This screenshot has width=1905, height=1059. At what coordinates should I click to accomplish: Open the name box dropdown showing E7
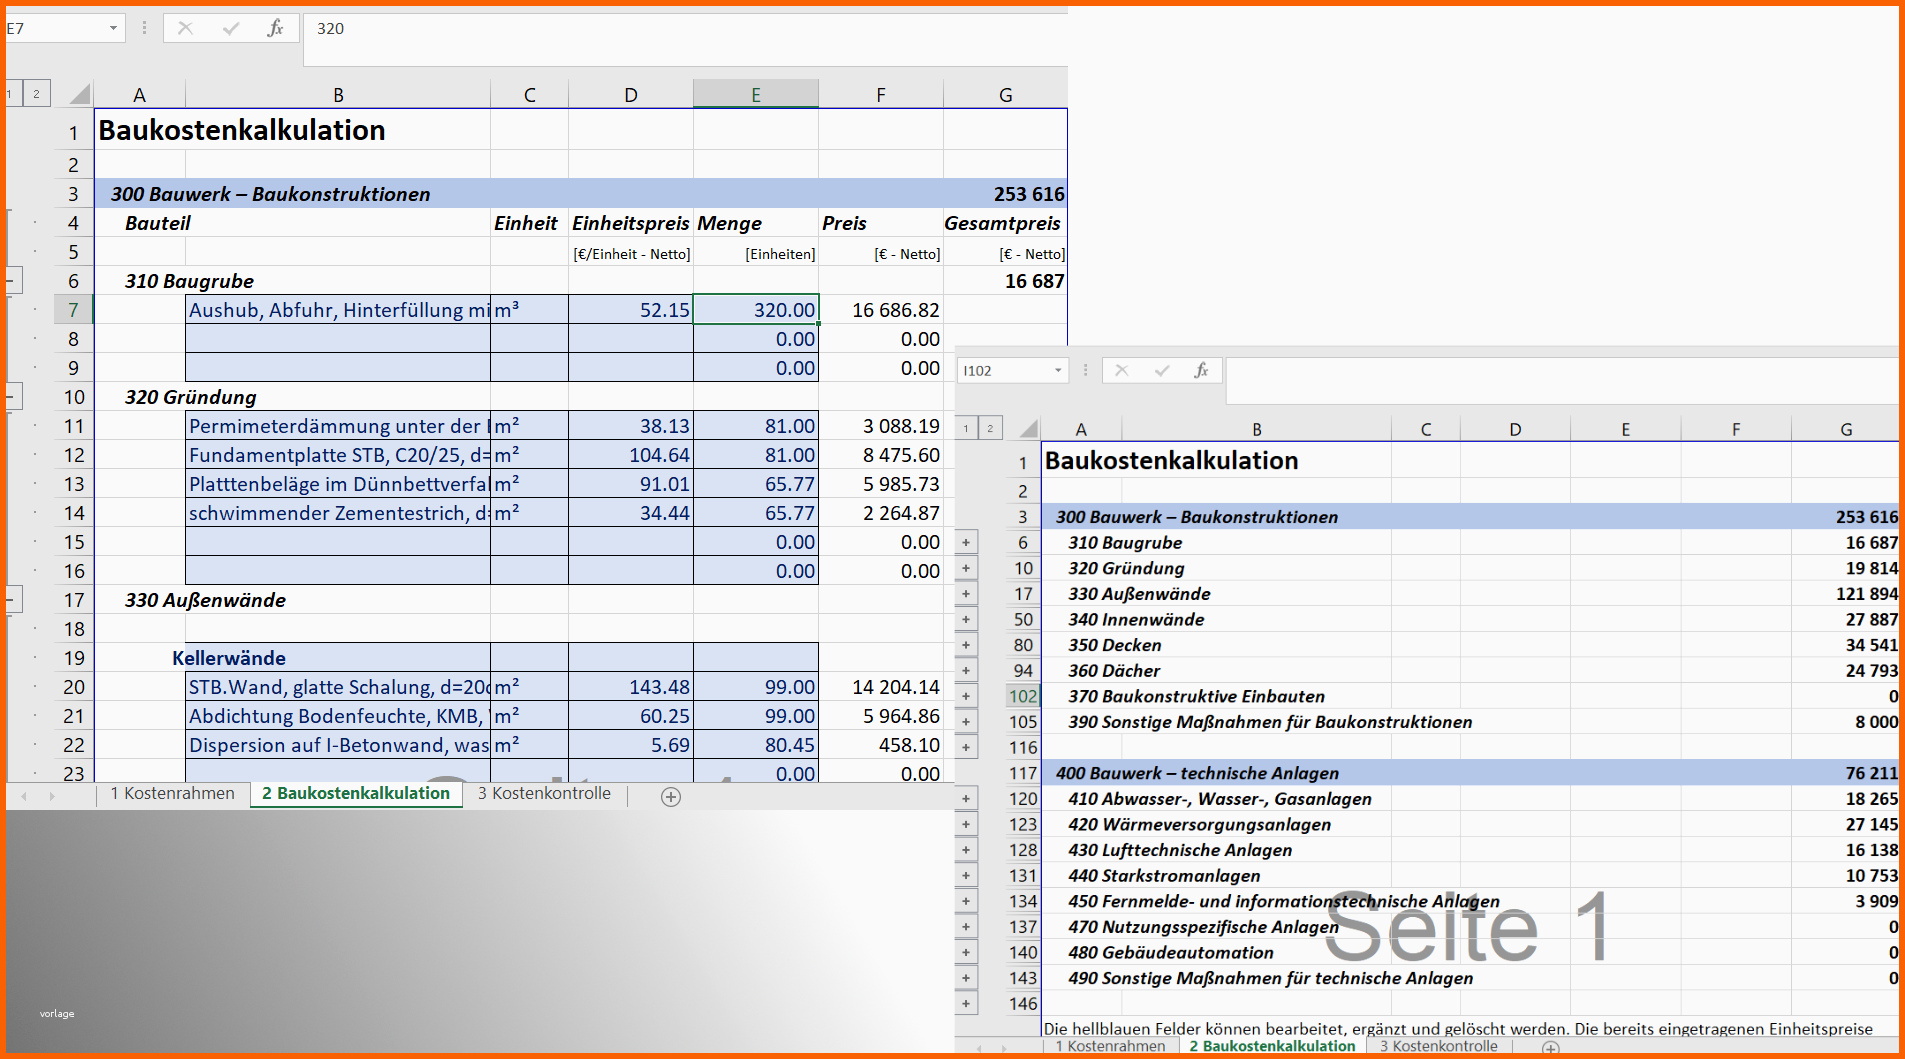click(x=113, y=28)
